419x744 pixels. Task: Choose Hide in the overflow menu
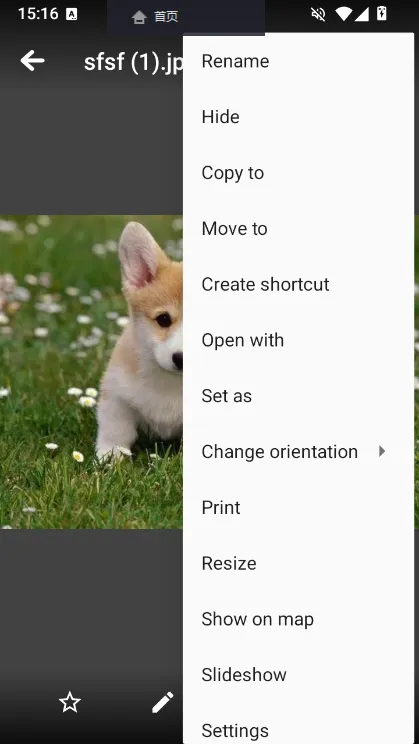pyautogui.click(x=298, y=117)
